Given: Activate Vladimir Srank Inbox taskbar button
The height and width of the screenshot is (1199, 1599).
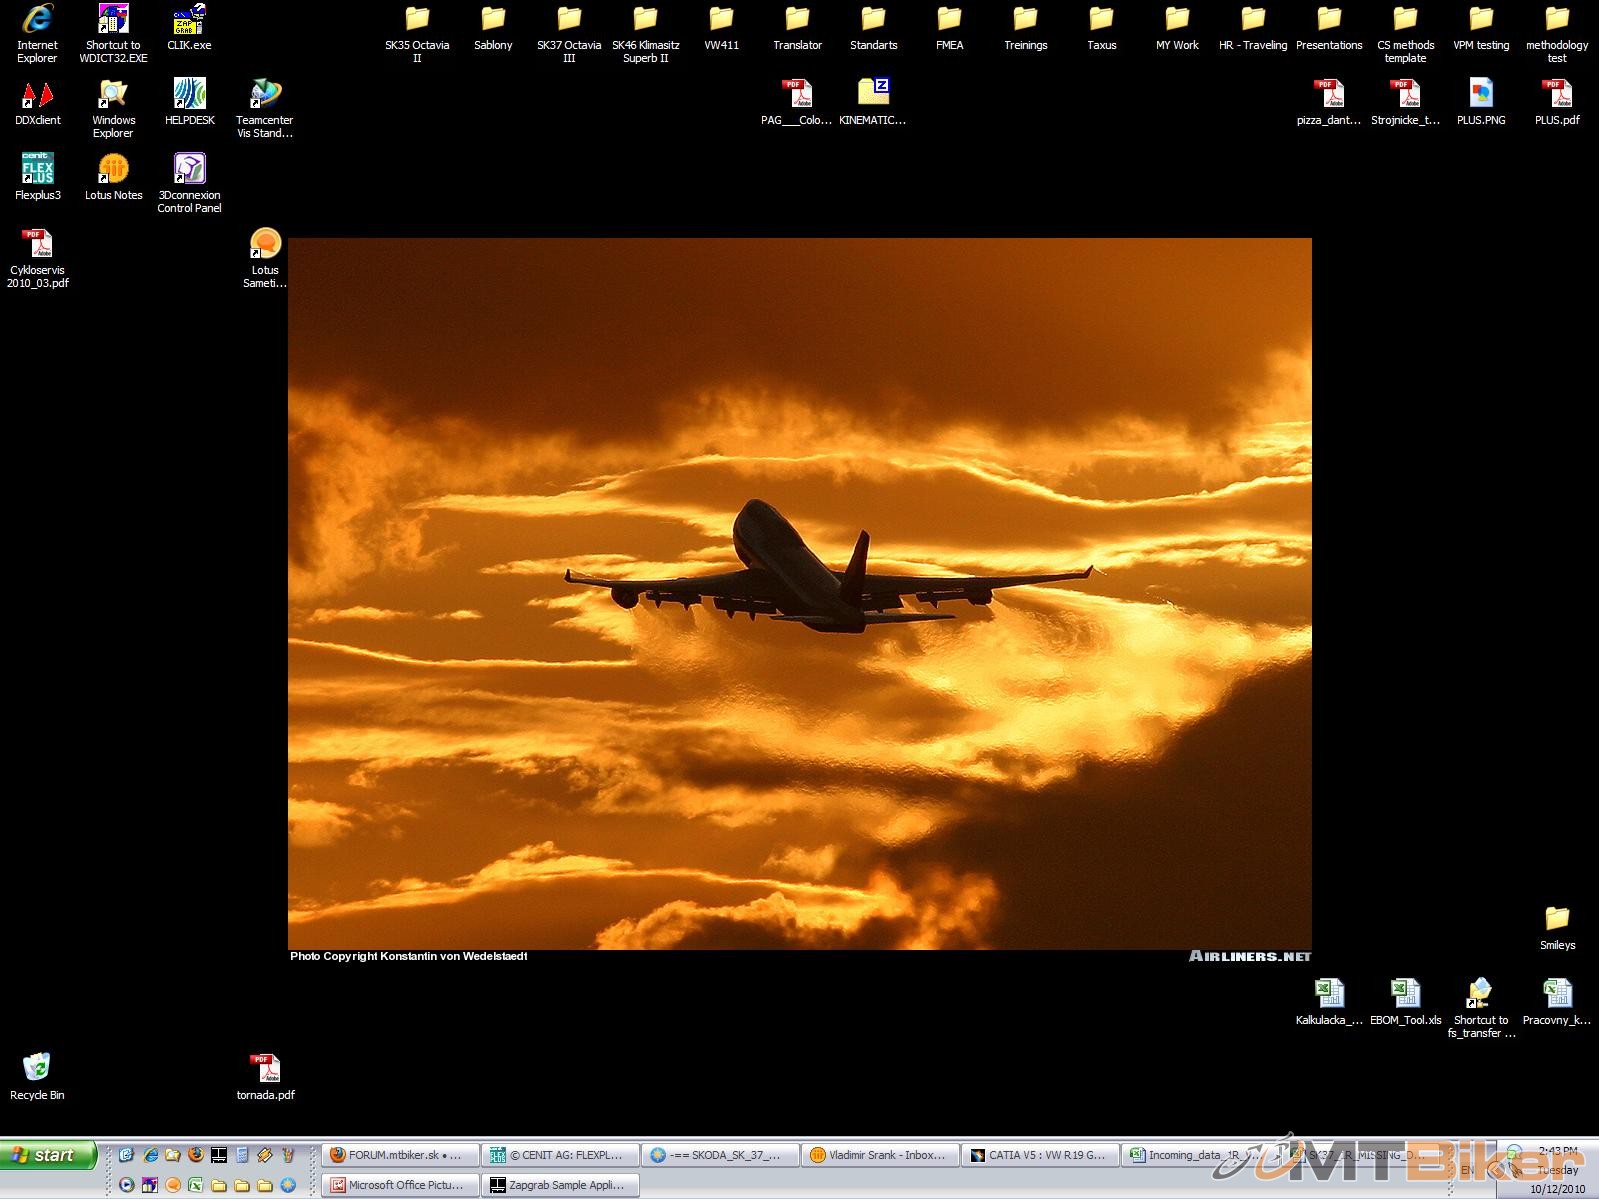Looking at the screenshot, I should pos(879,1155).
